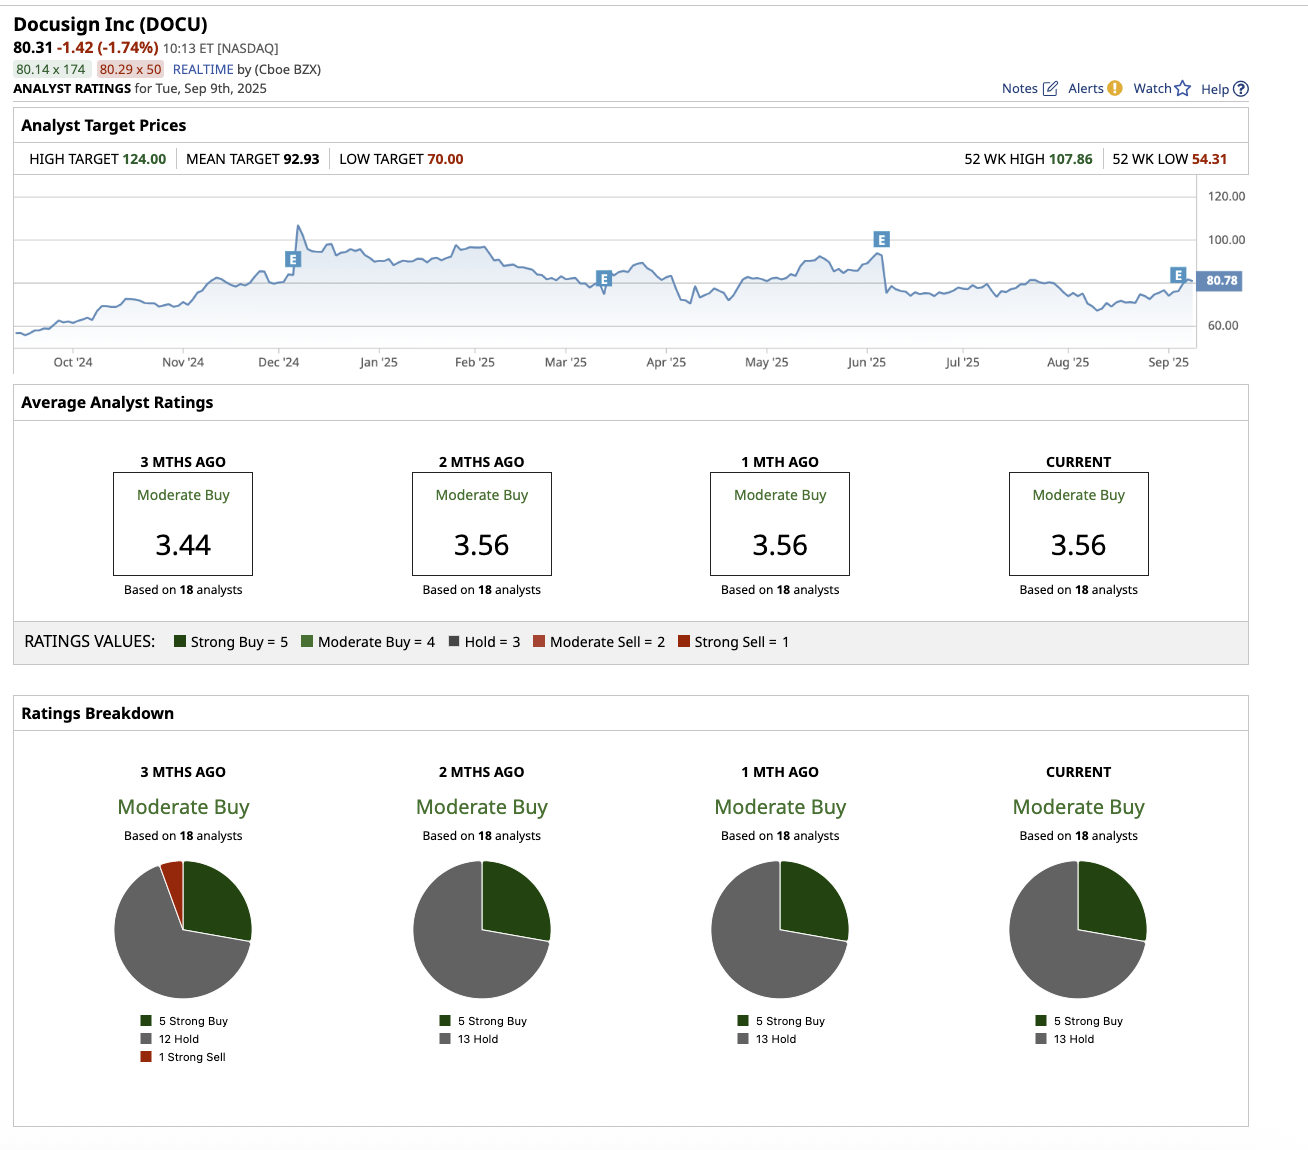Viewport: 1308px width, 1150px height.
Task: Click the Watch star icon
Action: pos(1183,88)
